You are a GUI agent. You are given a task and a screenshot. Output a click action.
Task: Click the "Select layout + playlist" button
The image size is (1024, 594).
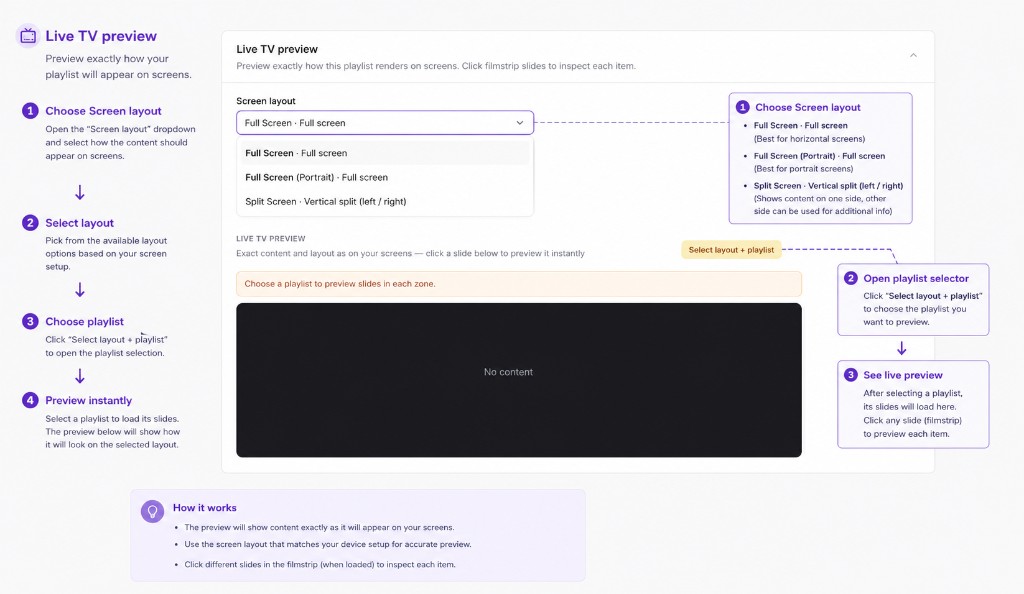[731, 249]
